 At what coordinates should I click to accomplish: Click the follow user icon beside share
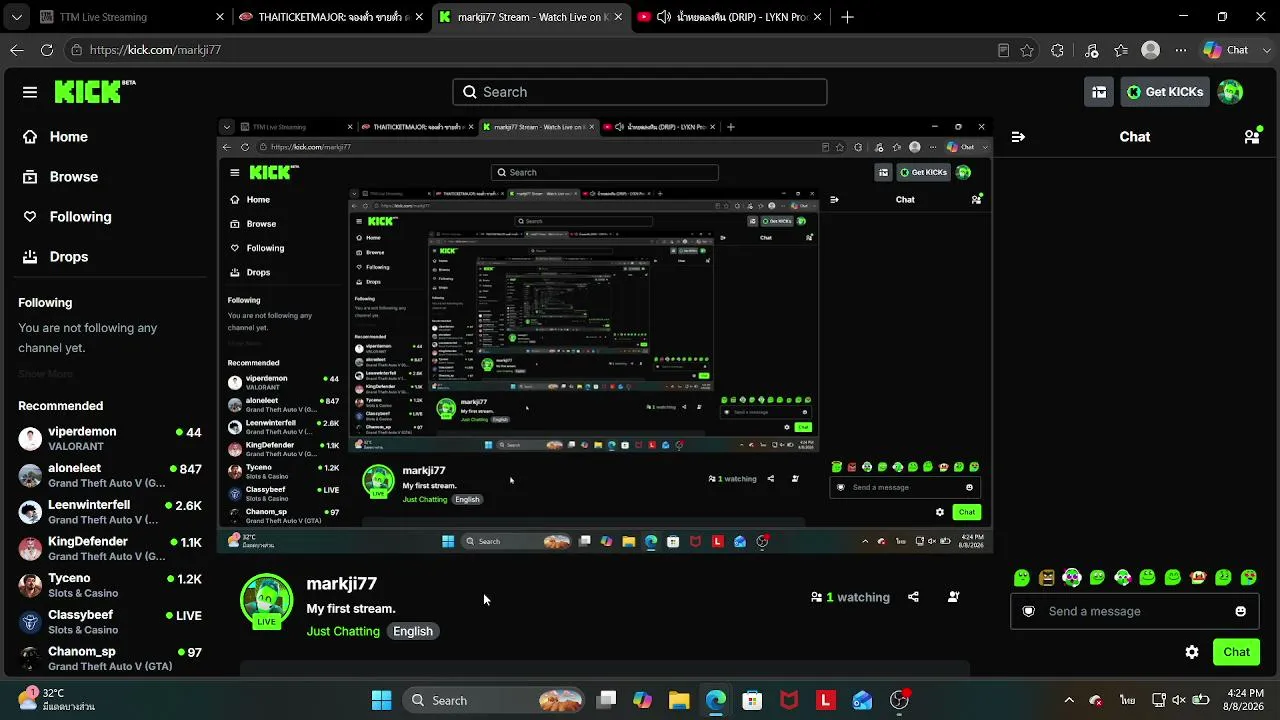953,597
